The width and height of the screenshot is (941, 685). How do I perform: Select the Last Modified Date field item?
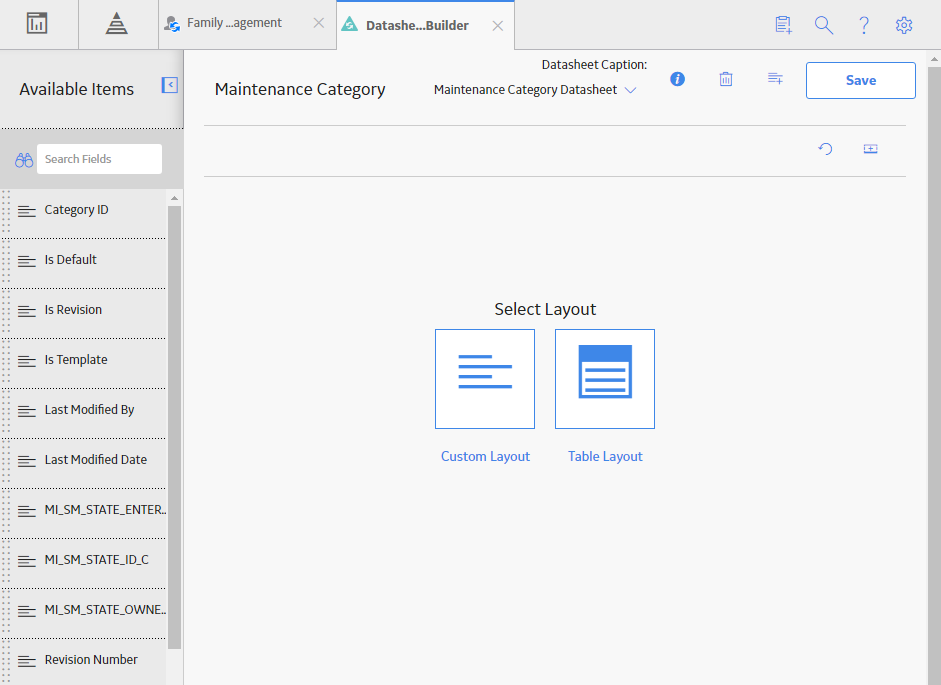(x=84, y=463)
